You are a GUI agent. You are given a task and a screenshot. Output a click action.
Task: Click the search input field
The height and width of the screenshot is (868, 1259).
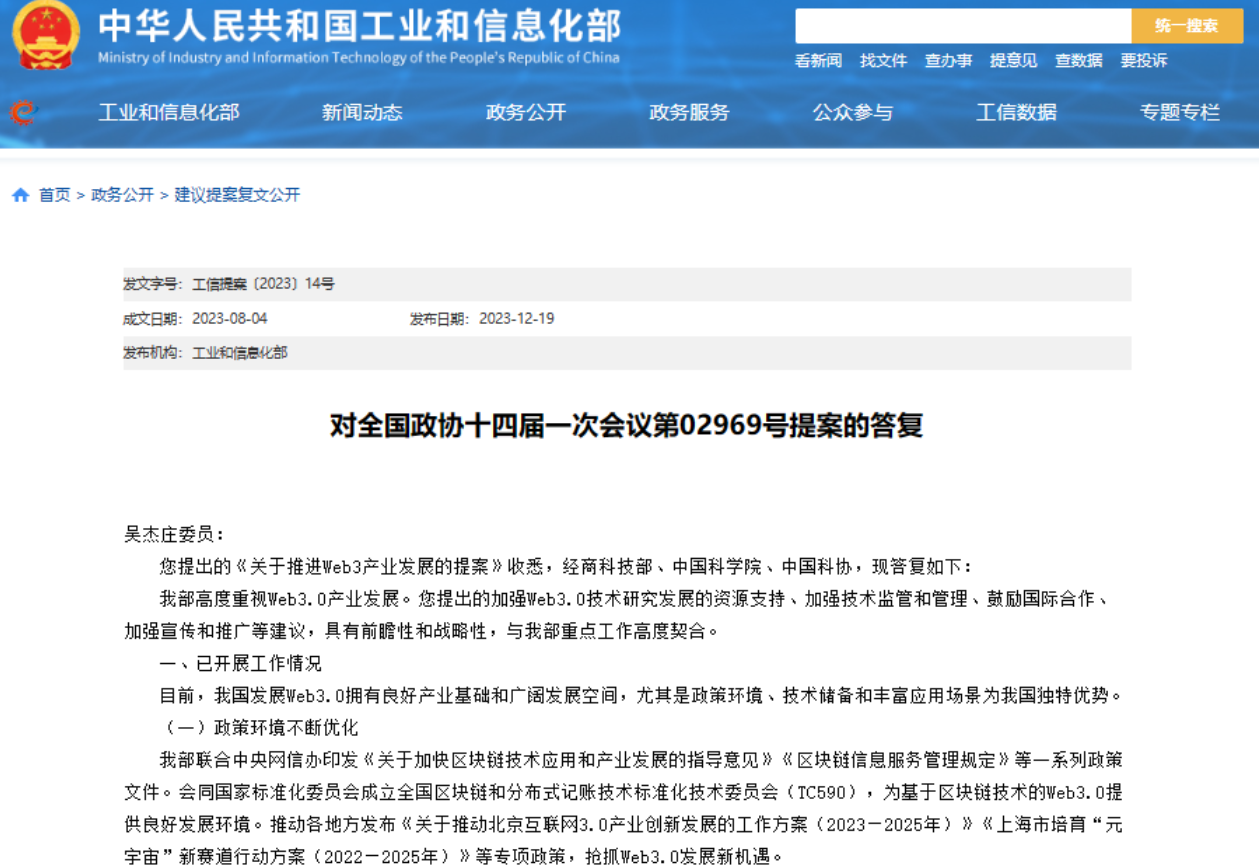point(963,26)
